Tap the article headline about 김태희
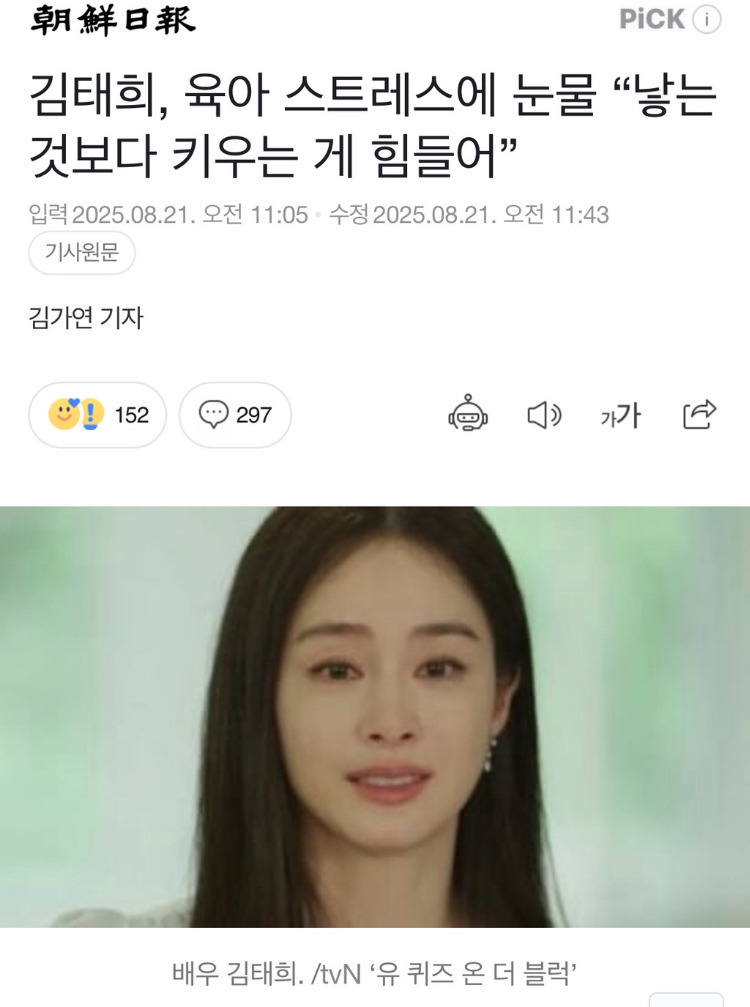This screenshot has width=750, height=1007. coord(372,127)
